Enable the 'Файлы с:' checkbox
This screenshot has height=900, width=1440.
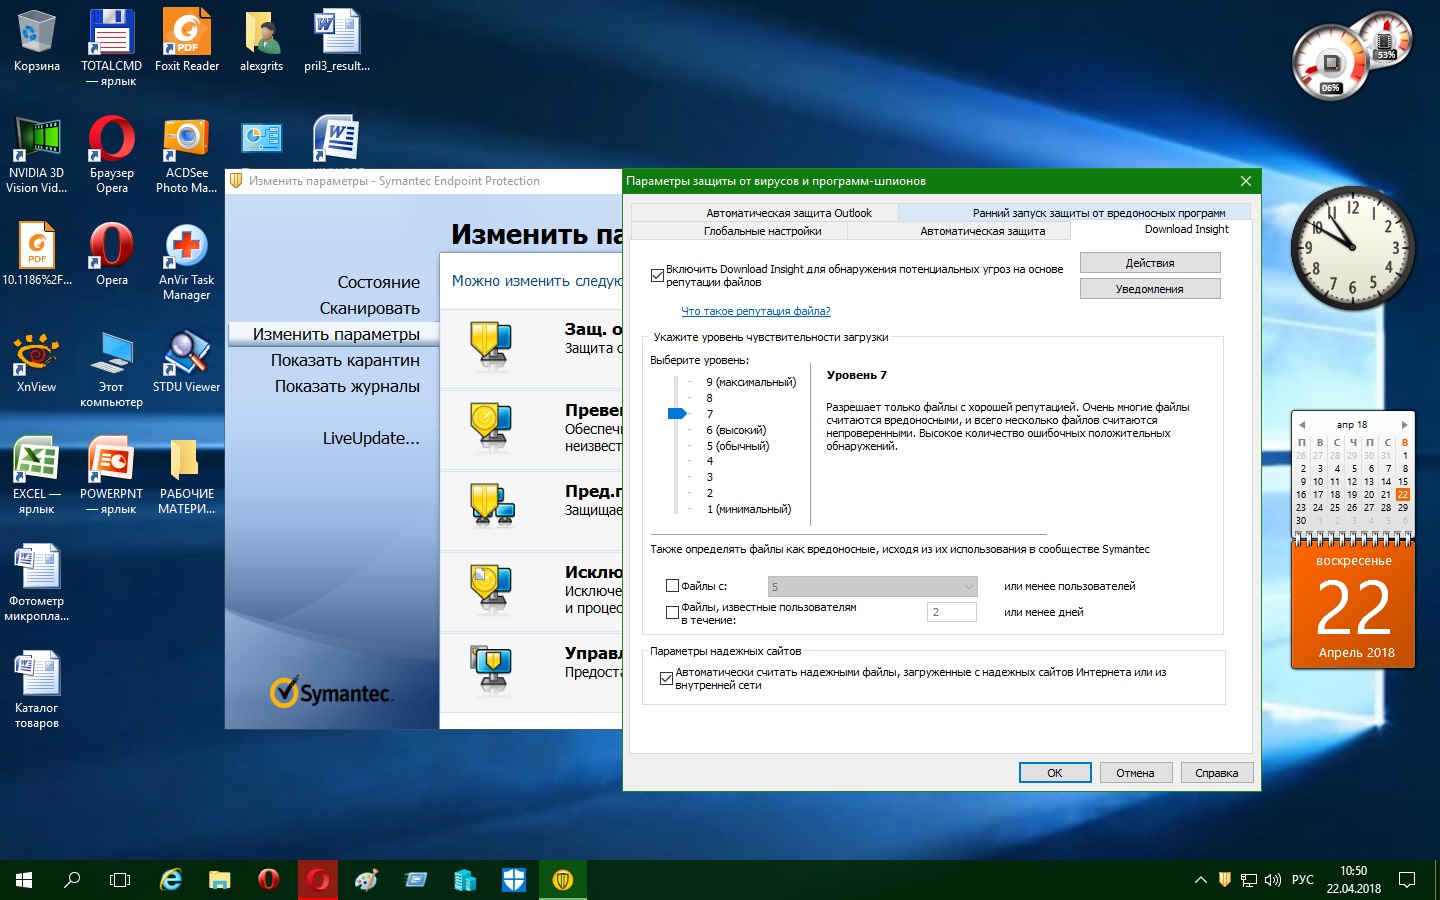click(x=673, y=586)
